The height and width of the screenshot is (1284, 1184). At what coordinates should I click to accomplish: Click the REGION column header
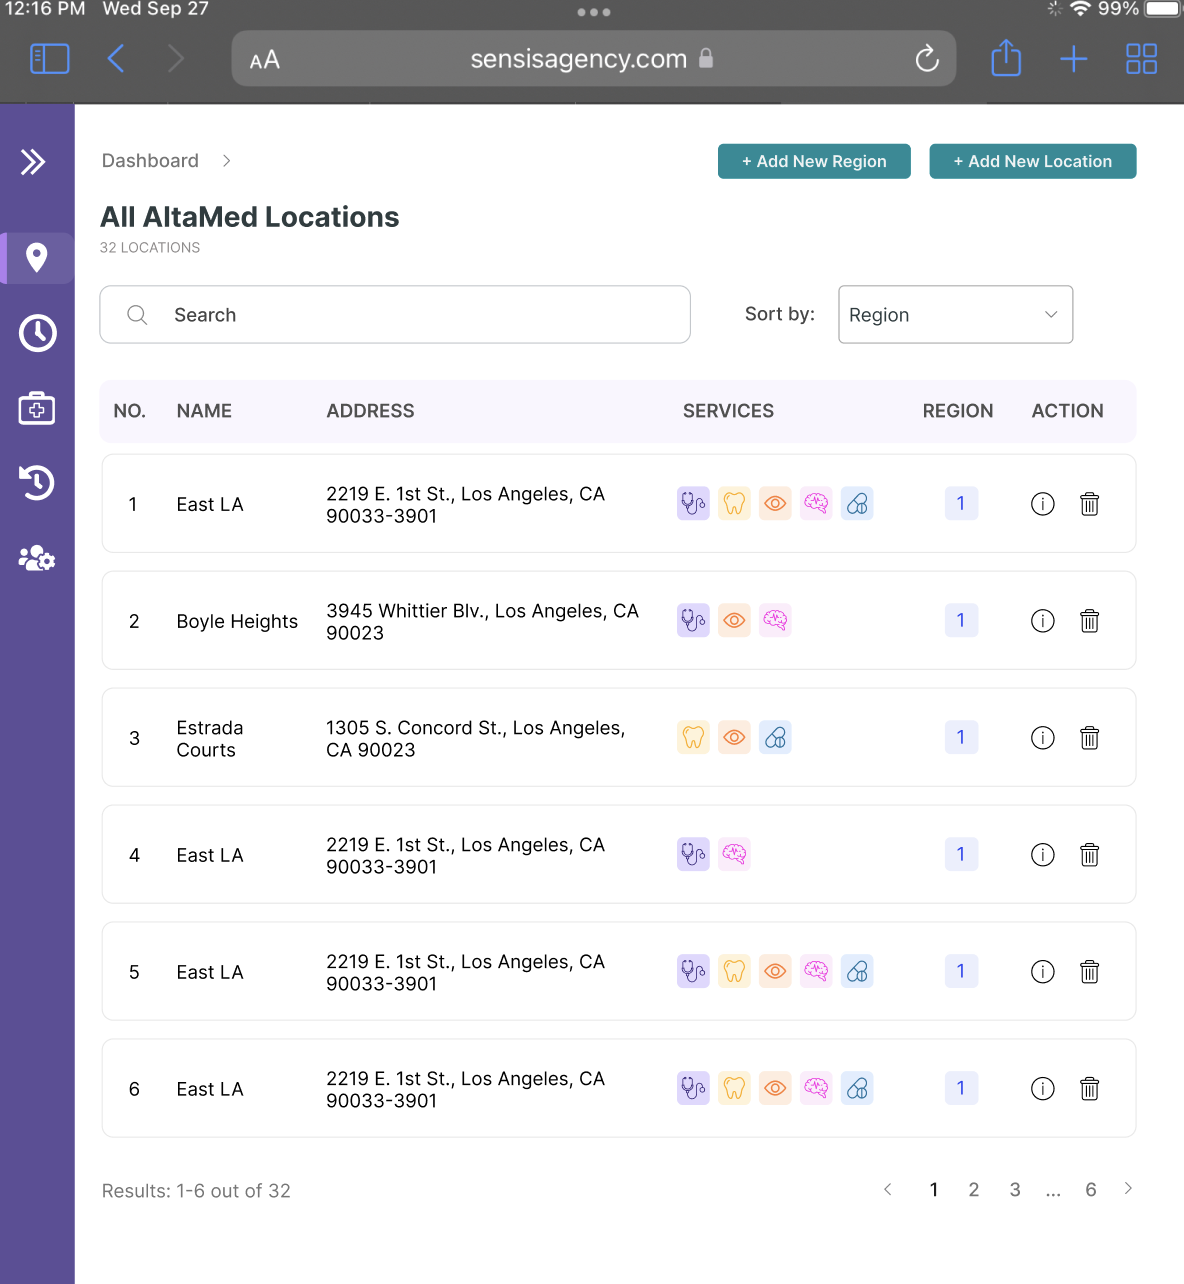958,411
